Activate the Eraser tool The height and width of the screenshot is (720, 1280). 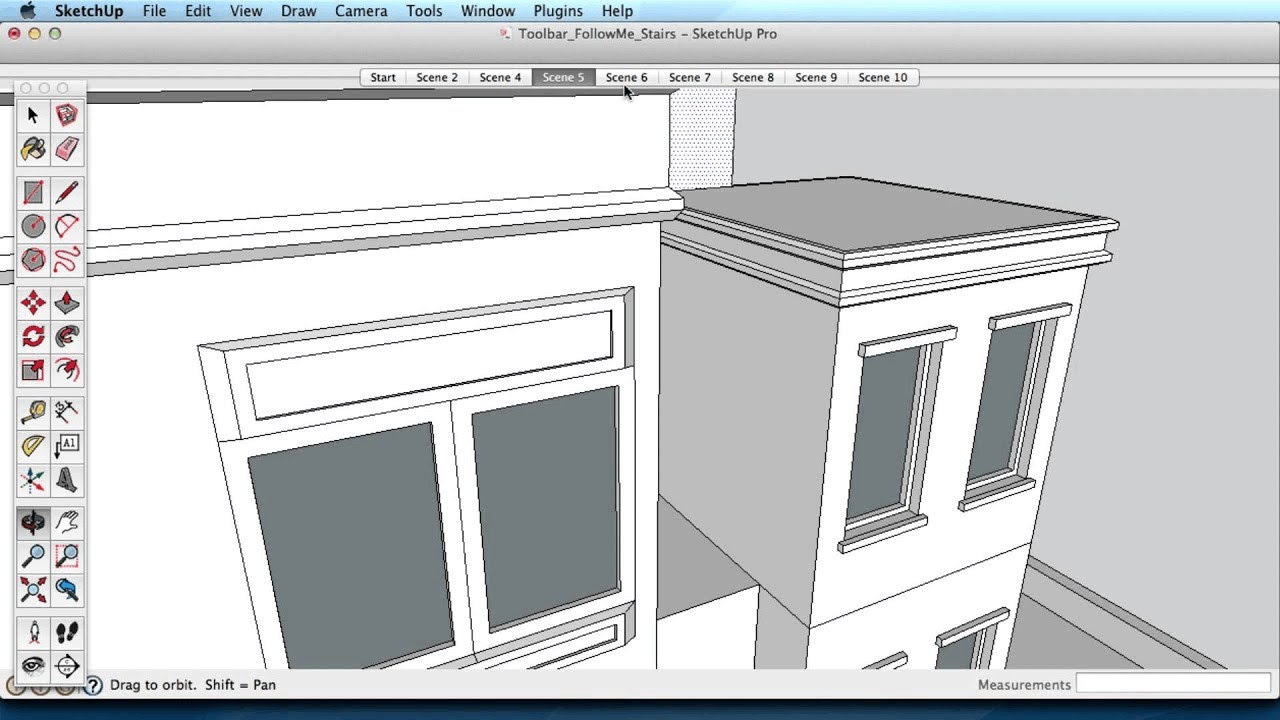click(x=67, y=149)
